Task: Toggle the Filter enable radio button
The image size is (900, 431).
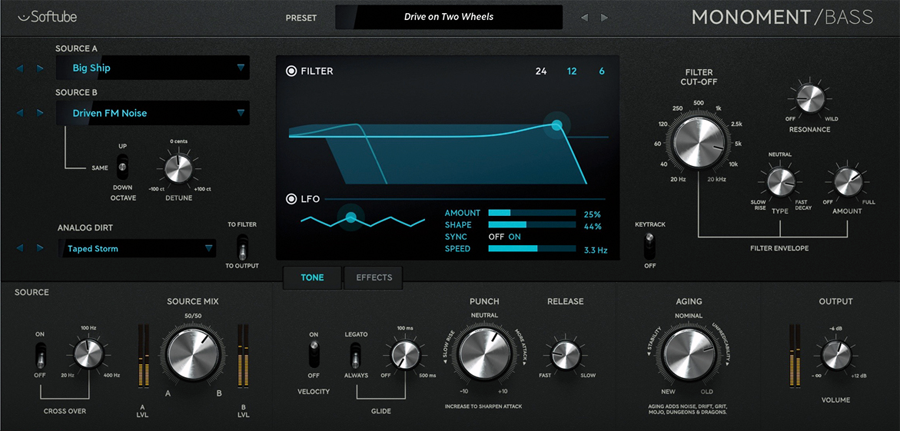Action: point(291,71)
